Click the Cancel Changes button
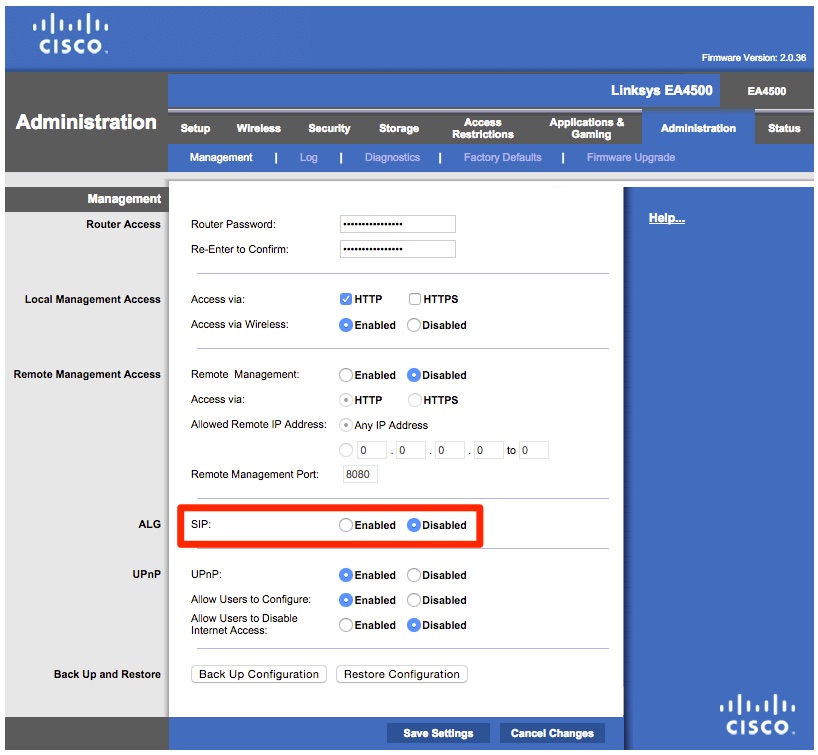818x755 pixels. point(552,733)
